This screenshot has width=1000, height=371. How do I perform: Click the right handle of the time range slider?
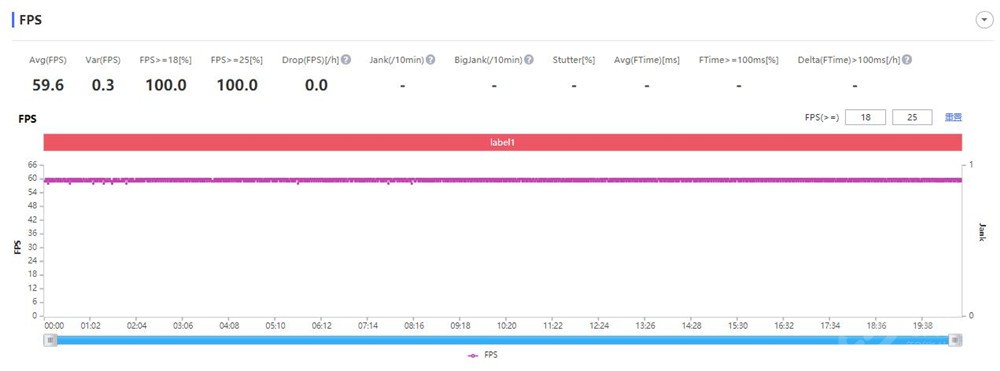tap(955, 340)
